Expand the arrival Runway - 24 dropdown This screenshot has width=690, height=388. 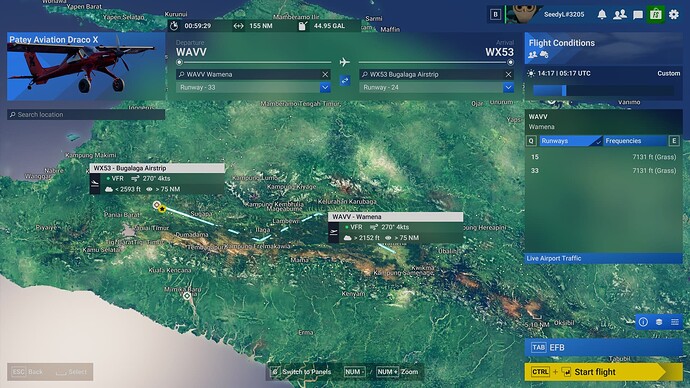click(437, 88)
